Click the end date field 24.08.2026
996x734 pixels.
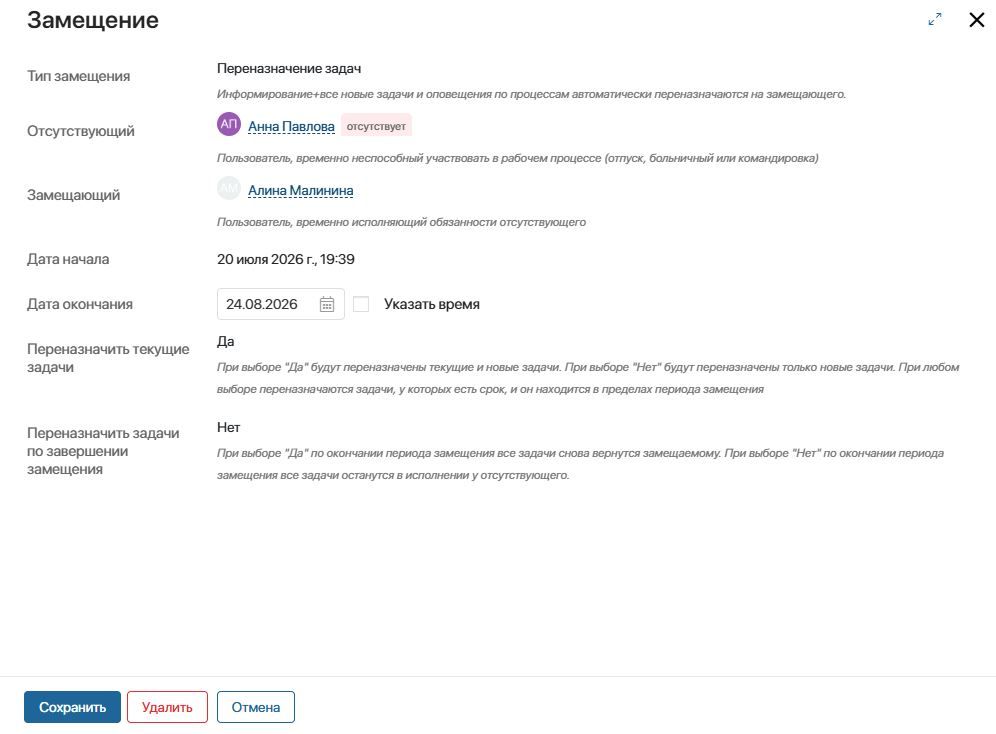click(x=281, y=304)
